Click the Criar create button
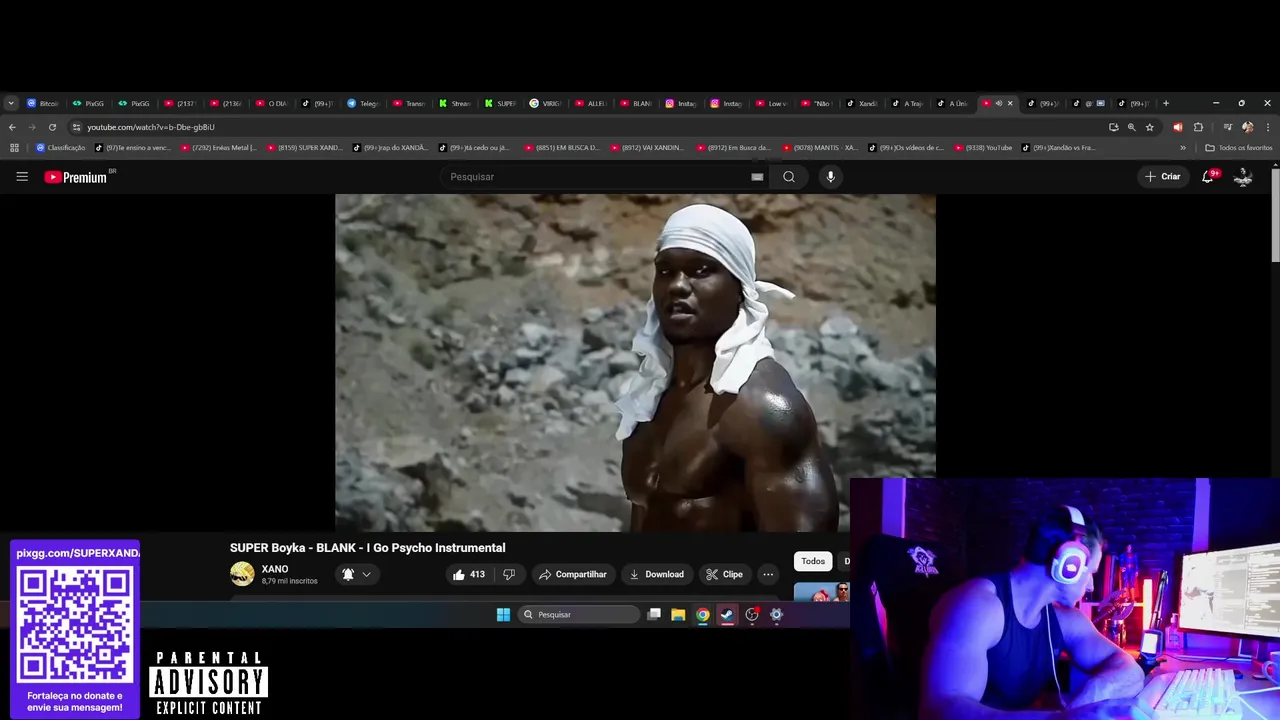1280x720 pixels. (1163, 177)
